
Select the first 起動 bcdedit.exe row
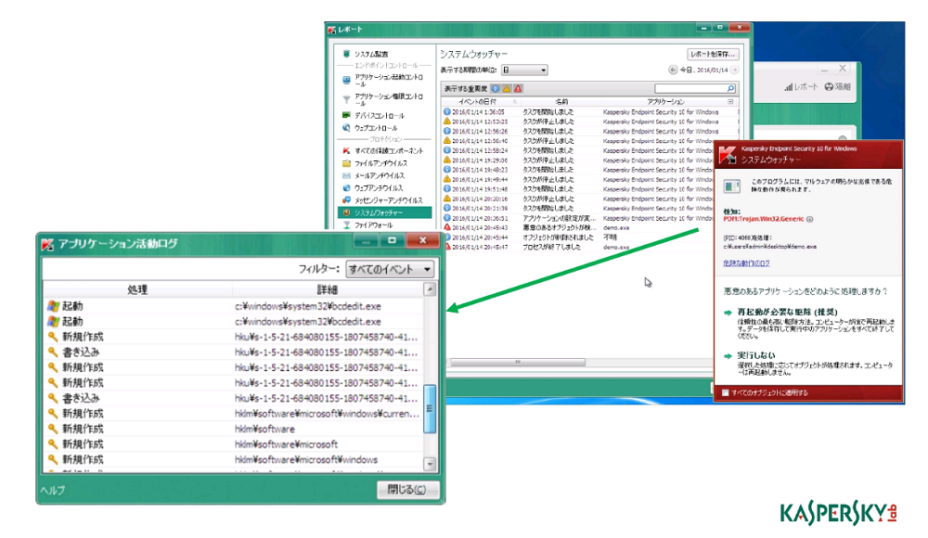click(x=233, y=306)
